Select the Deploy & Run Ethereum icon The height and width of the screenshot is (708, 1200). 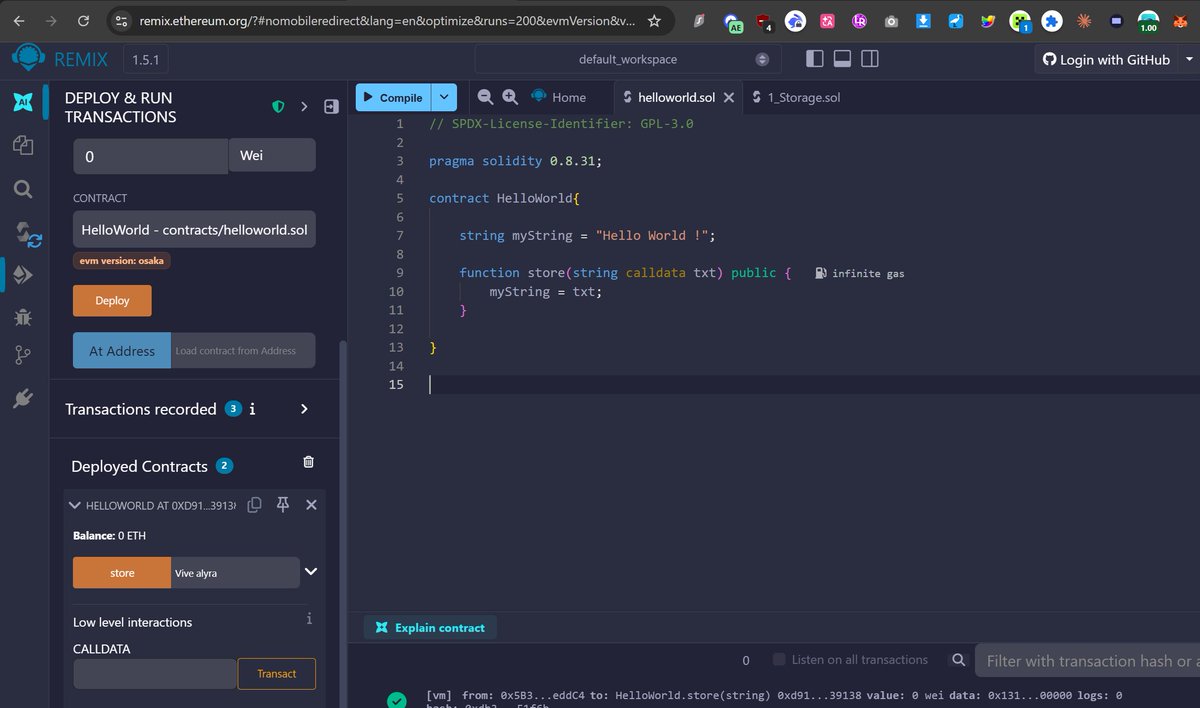coord(22,275)
